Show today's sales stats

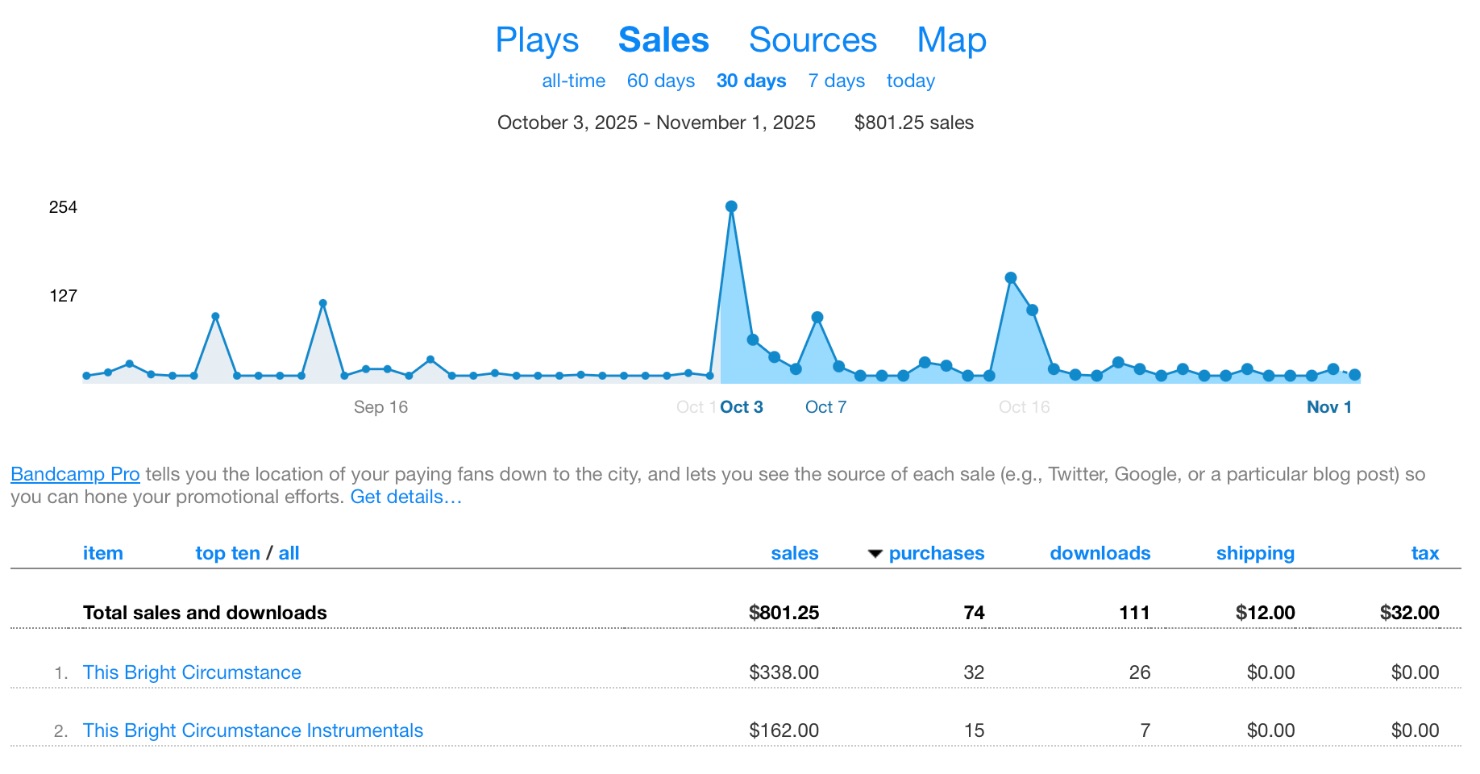click(x=910, y=81)
